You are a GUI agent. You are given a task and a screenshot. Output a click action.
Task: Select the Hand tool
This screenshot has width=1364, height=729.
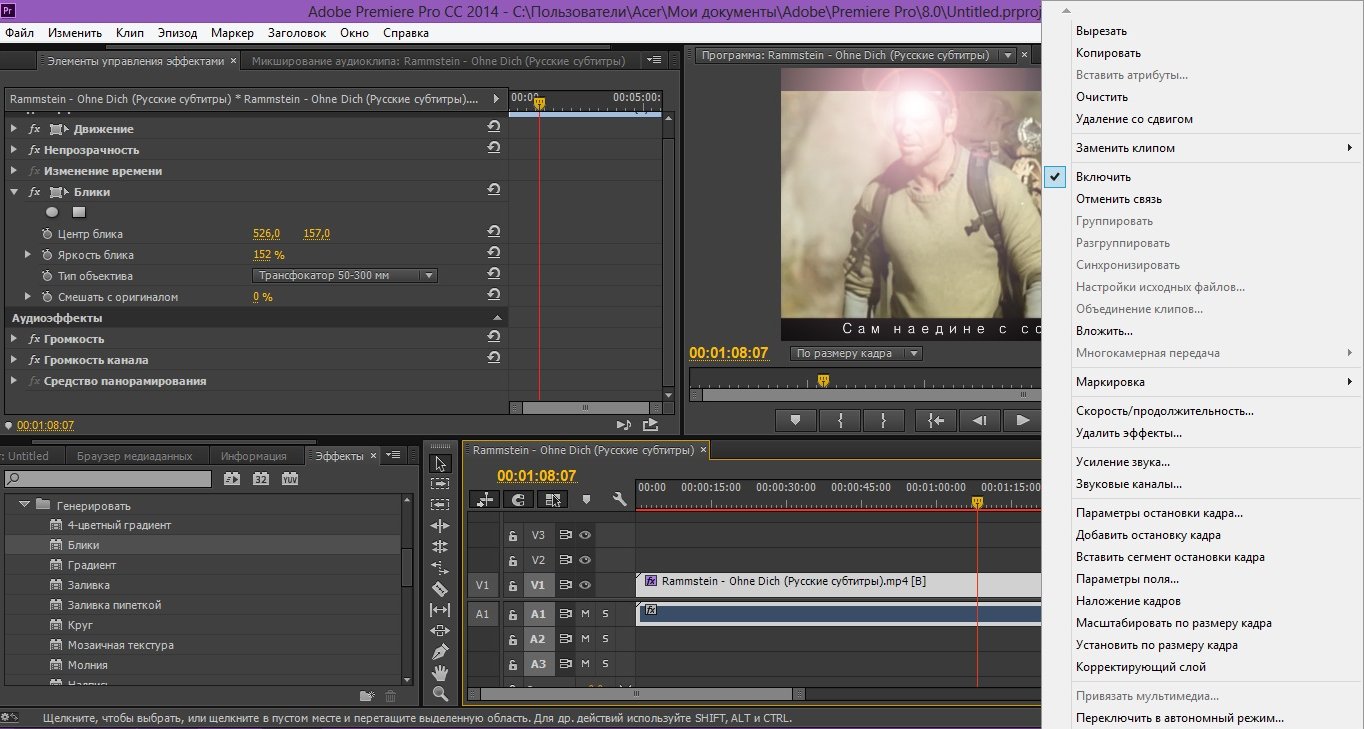click(x=440, y=673)
